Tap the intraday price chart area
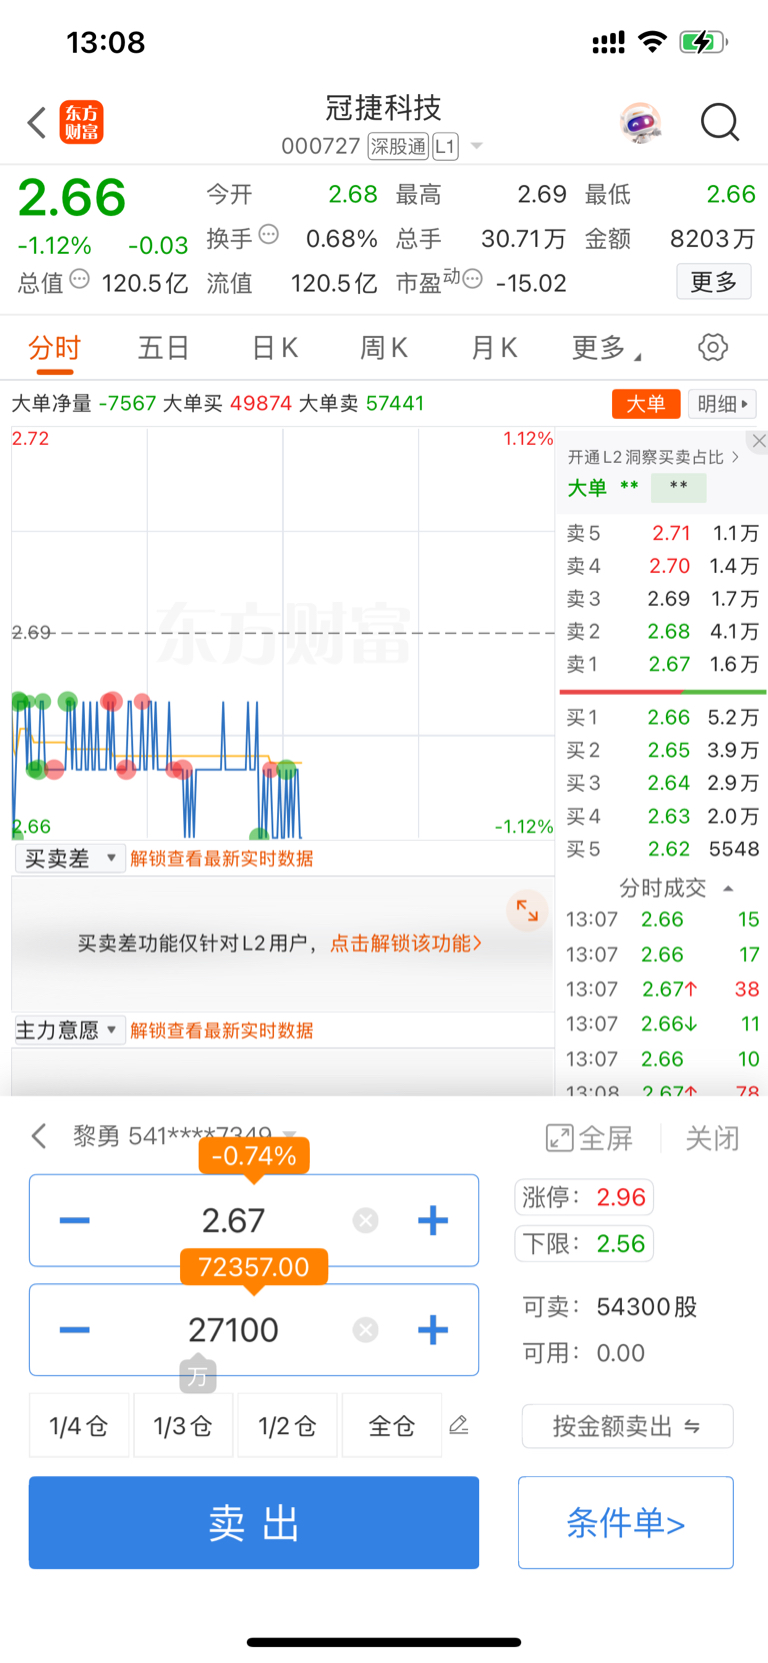This screenshot has height=1663, width=768. (x=283, y=633)
